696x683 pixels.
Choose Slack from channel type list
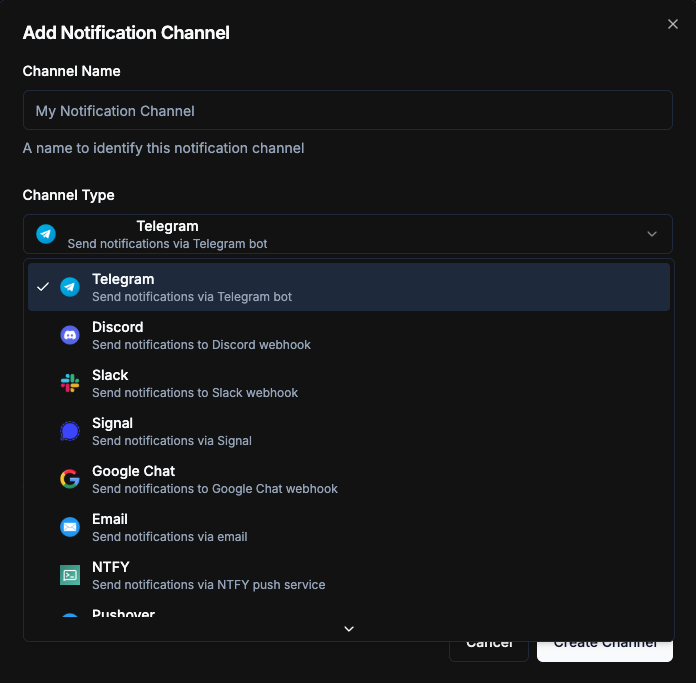coord(195,384)
